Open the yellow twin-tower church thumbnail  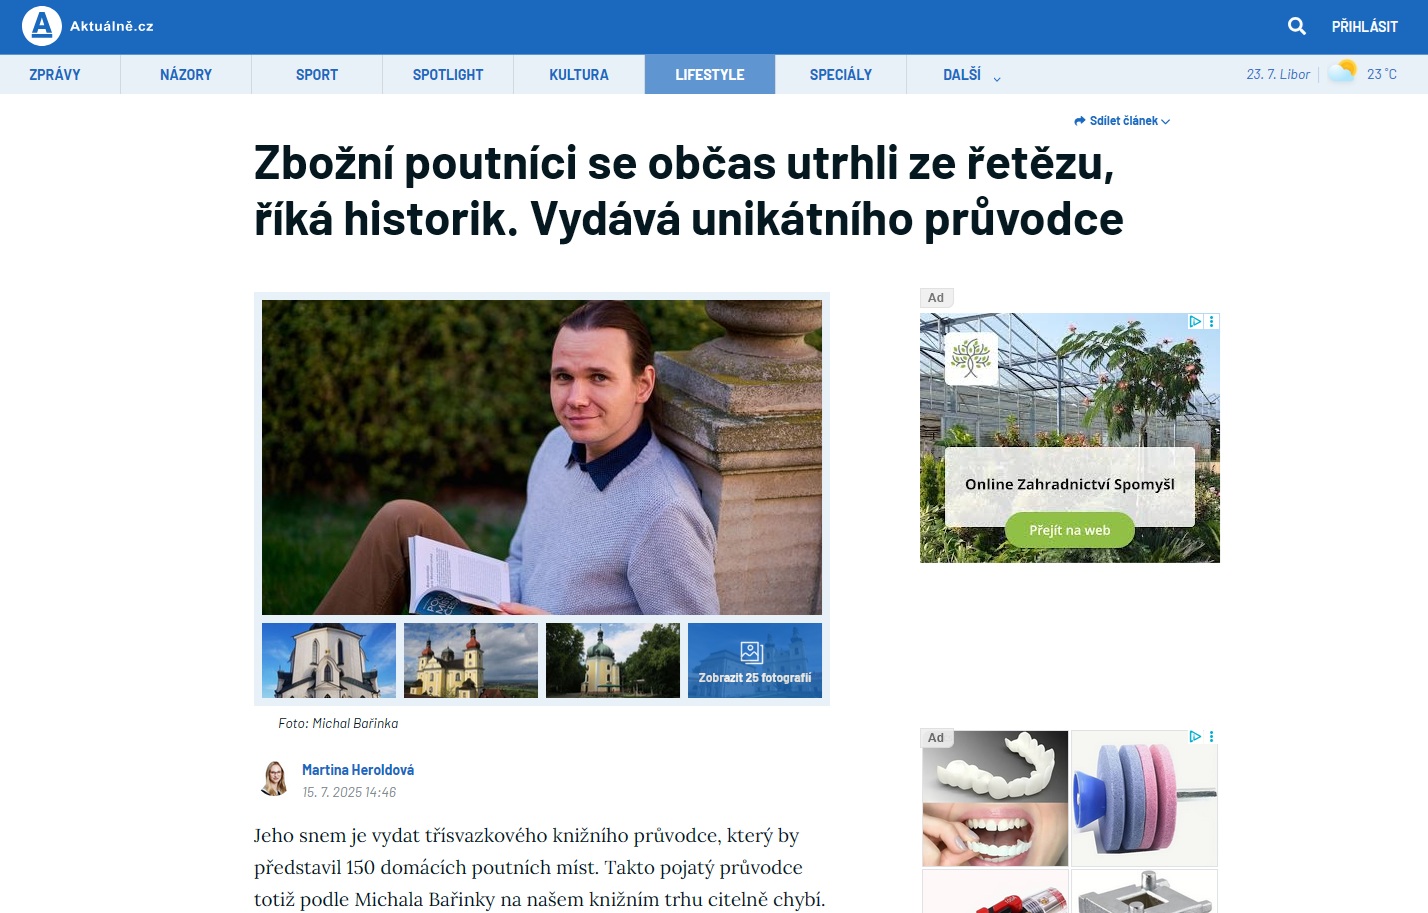(471, 660)
